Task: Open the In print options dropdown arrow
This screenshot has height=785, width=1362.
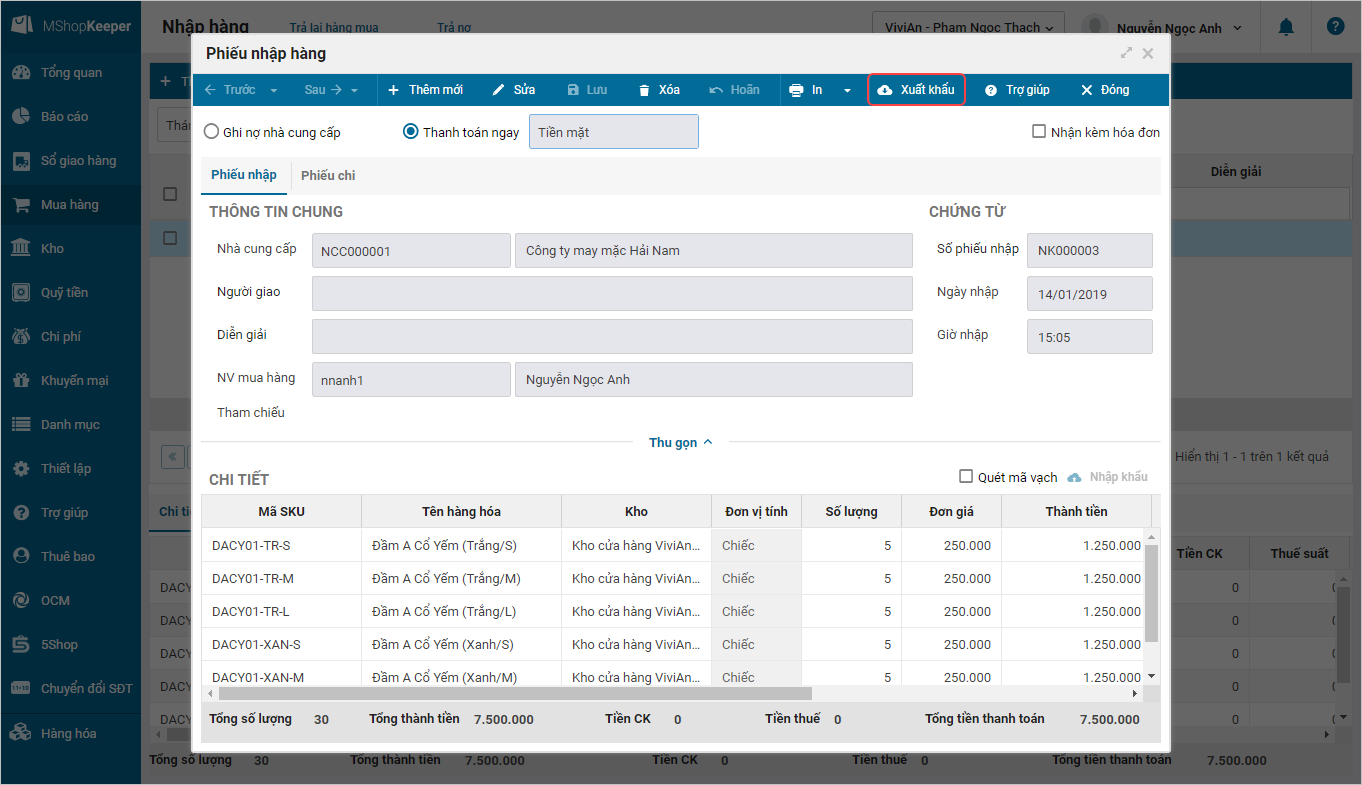Action: [847, 90]
